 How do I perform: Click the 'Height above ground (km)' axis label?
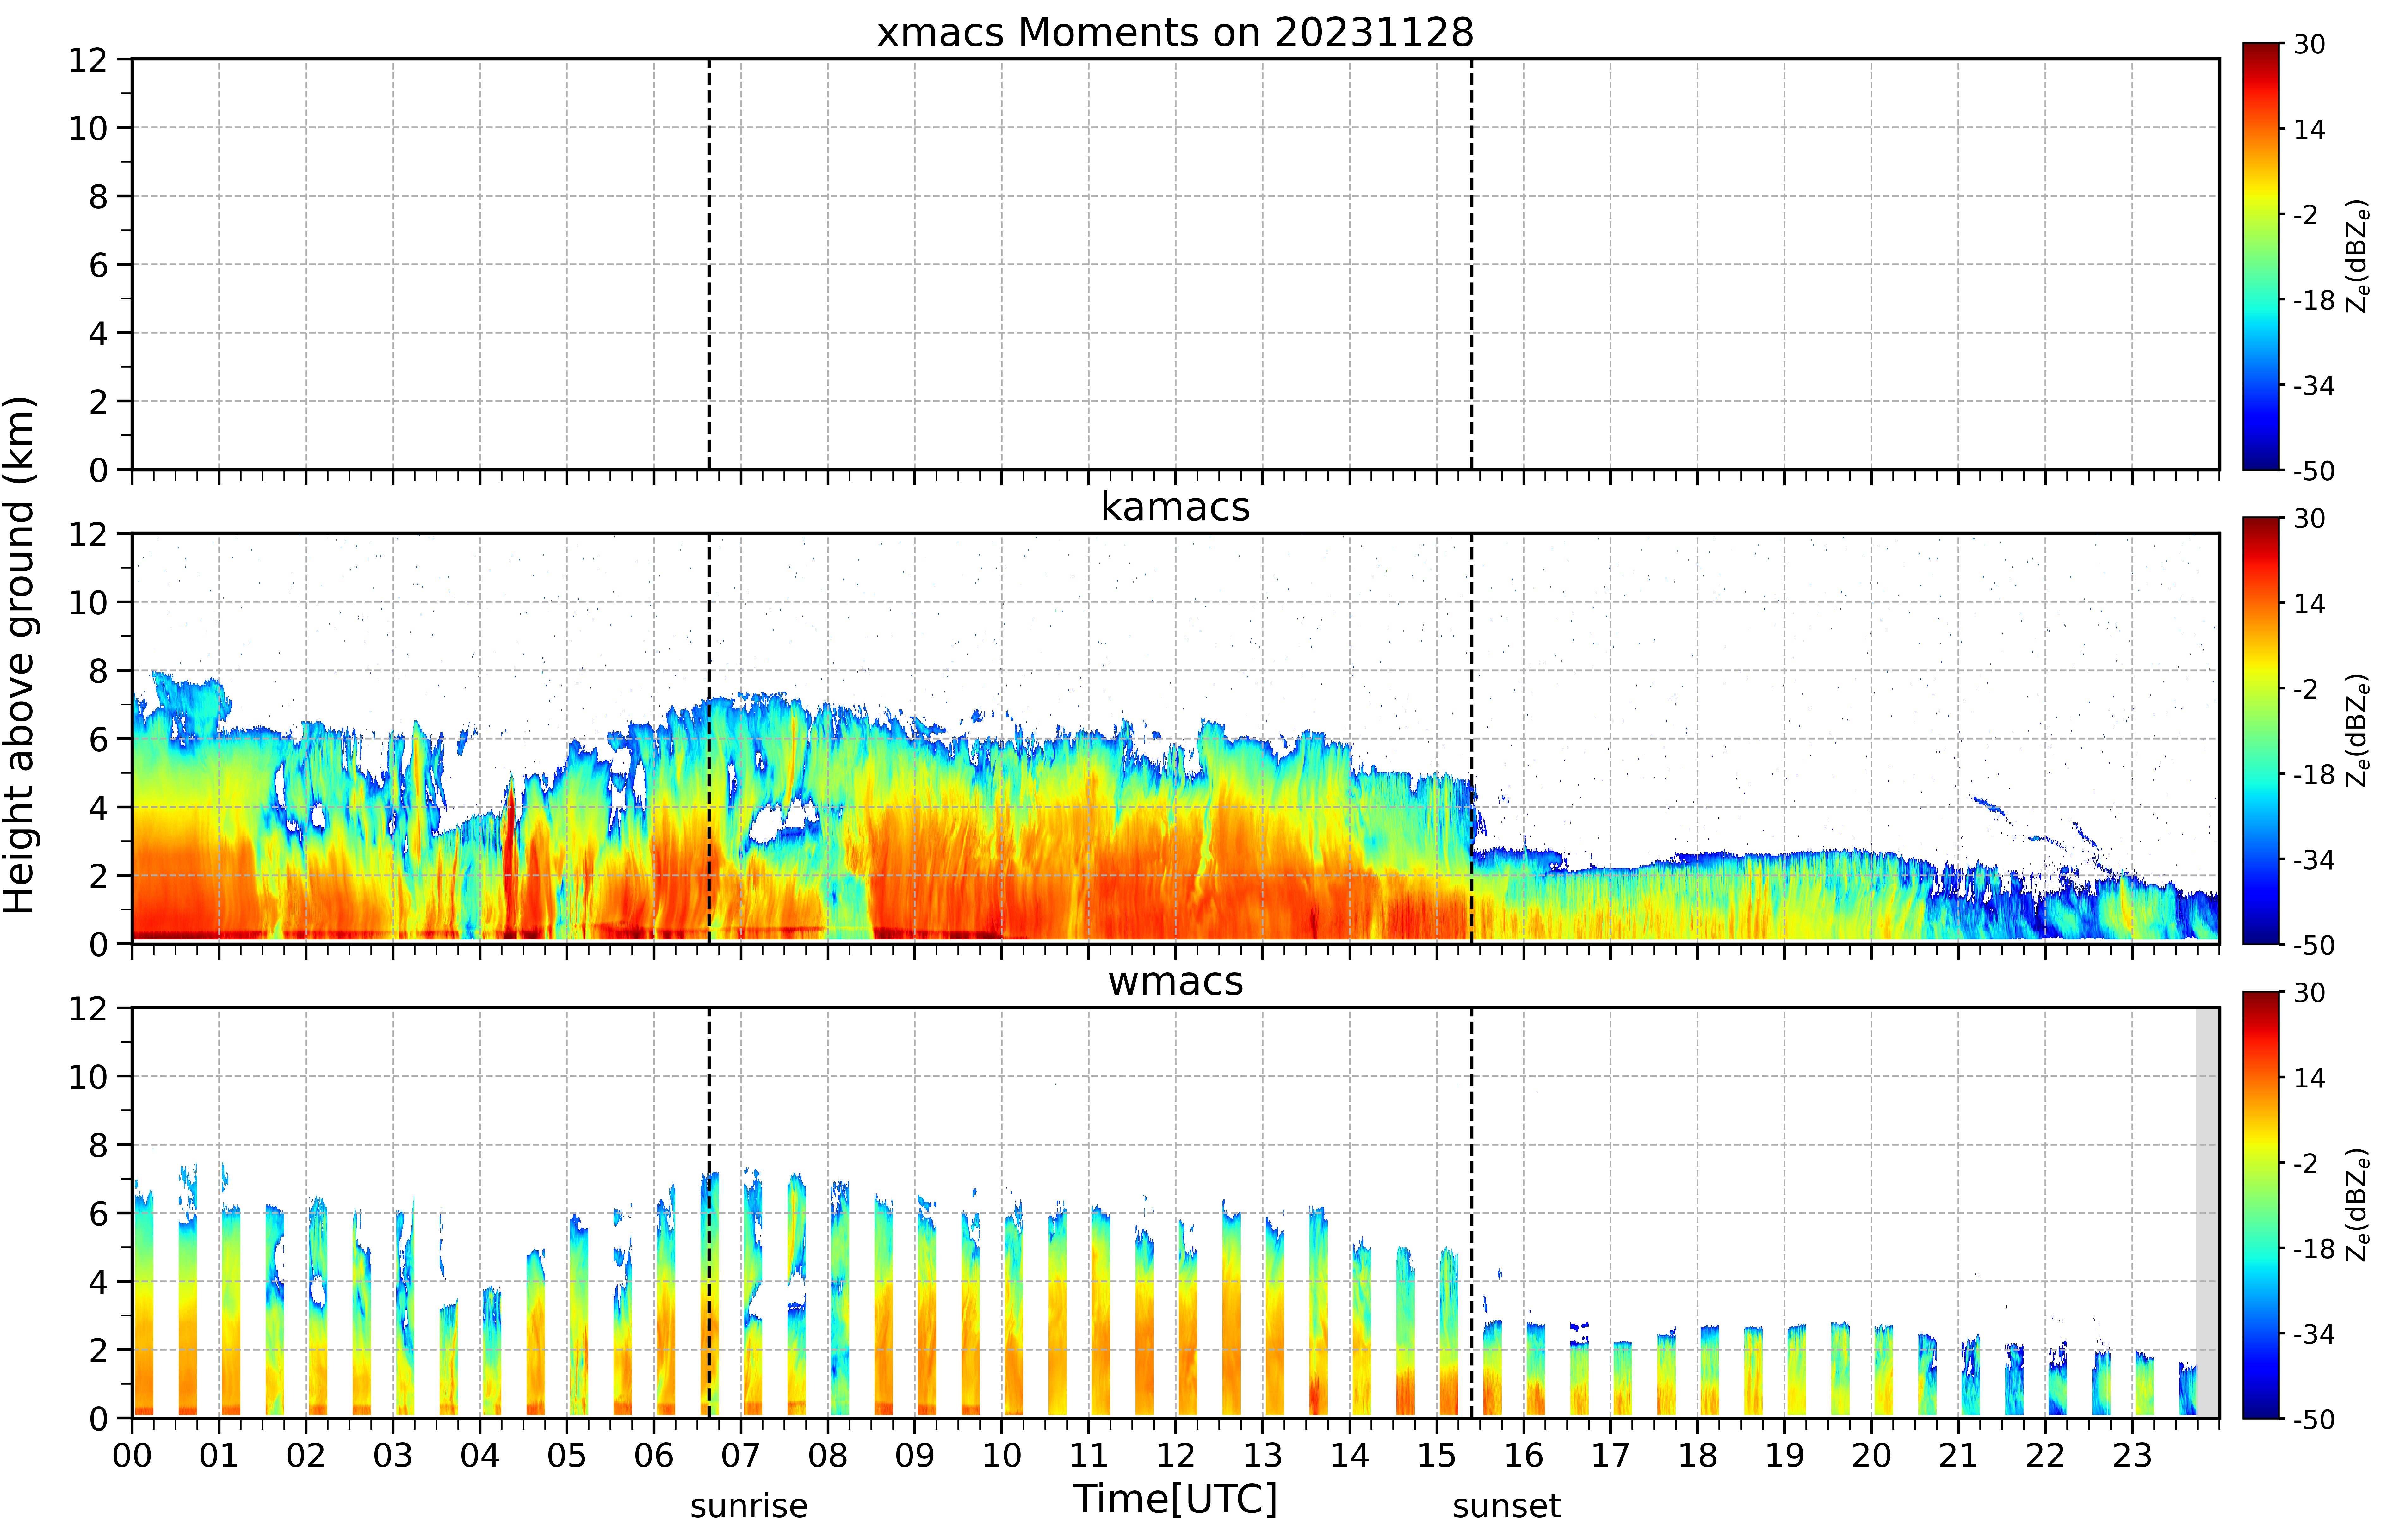(20, 655)
